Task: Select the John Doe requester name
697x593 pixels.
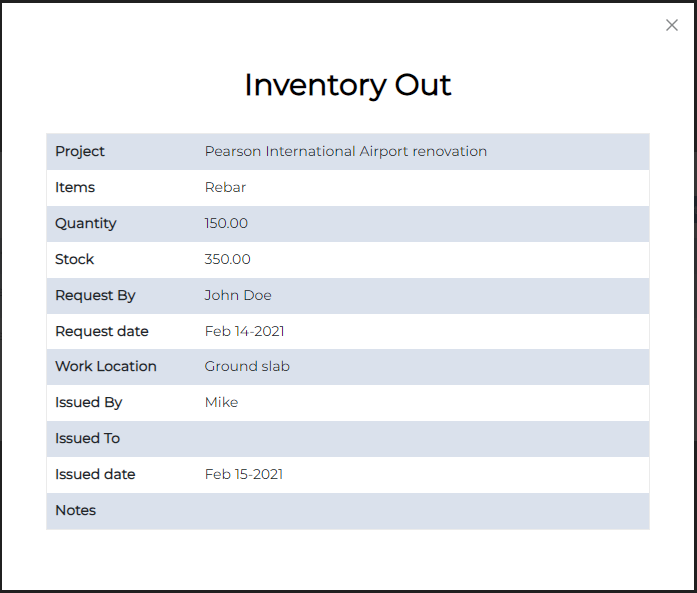Action: tap(238, 295)
